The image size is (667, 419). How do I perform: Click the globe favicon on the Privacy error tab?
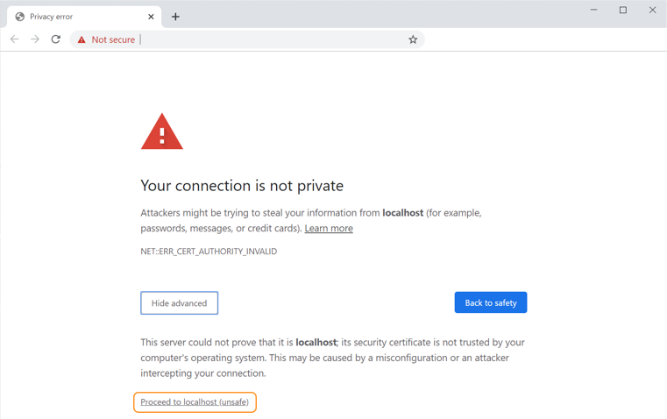[x=20, y=17]
